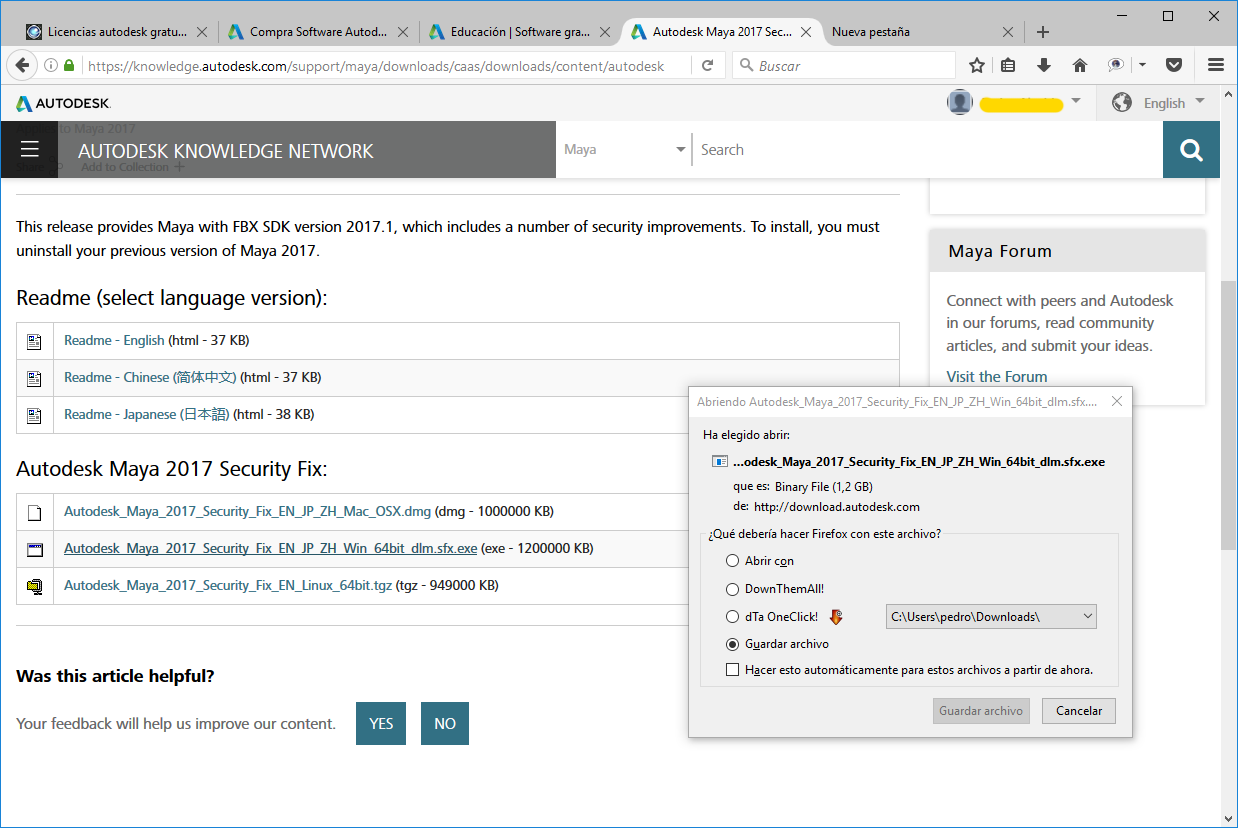Click the search magnifier in Buscar box
The width and height of the screenshot is (1238, 828).
[746, 66]
